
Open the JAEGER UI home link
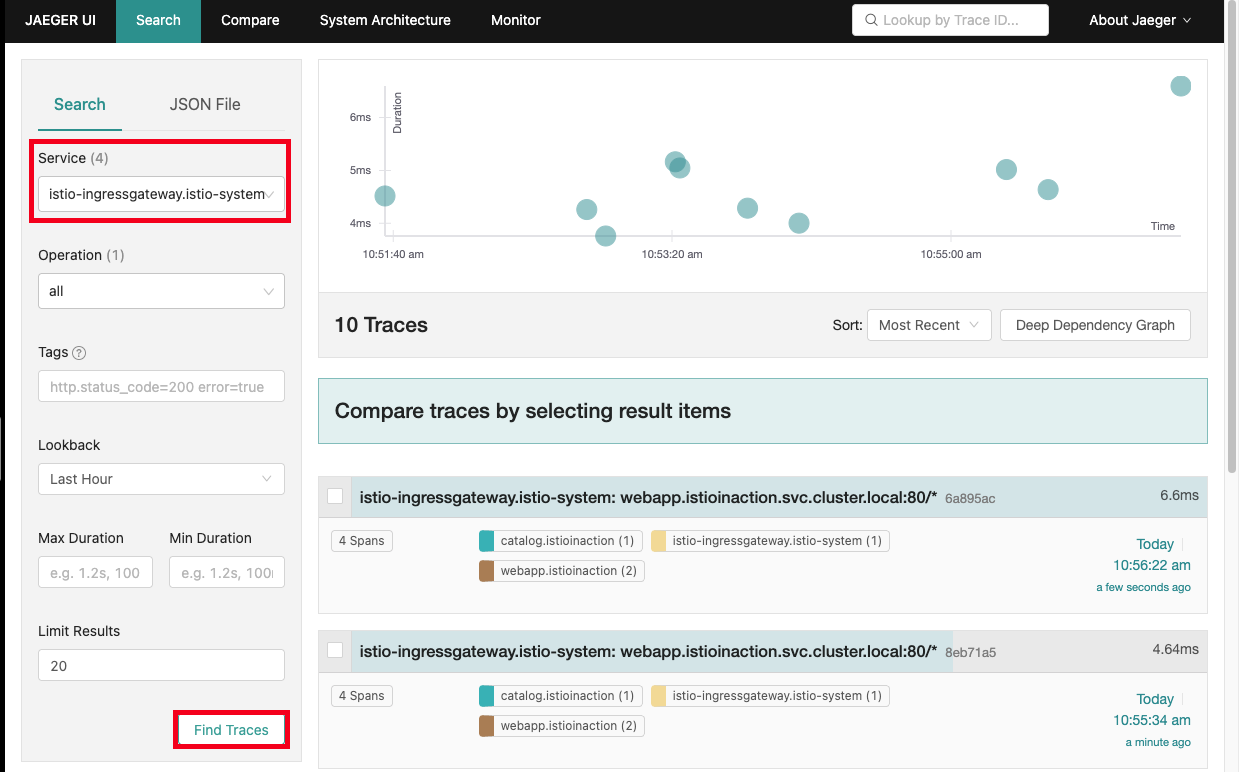pos(61,20)
